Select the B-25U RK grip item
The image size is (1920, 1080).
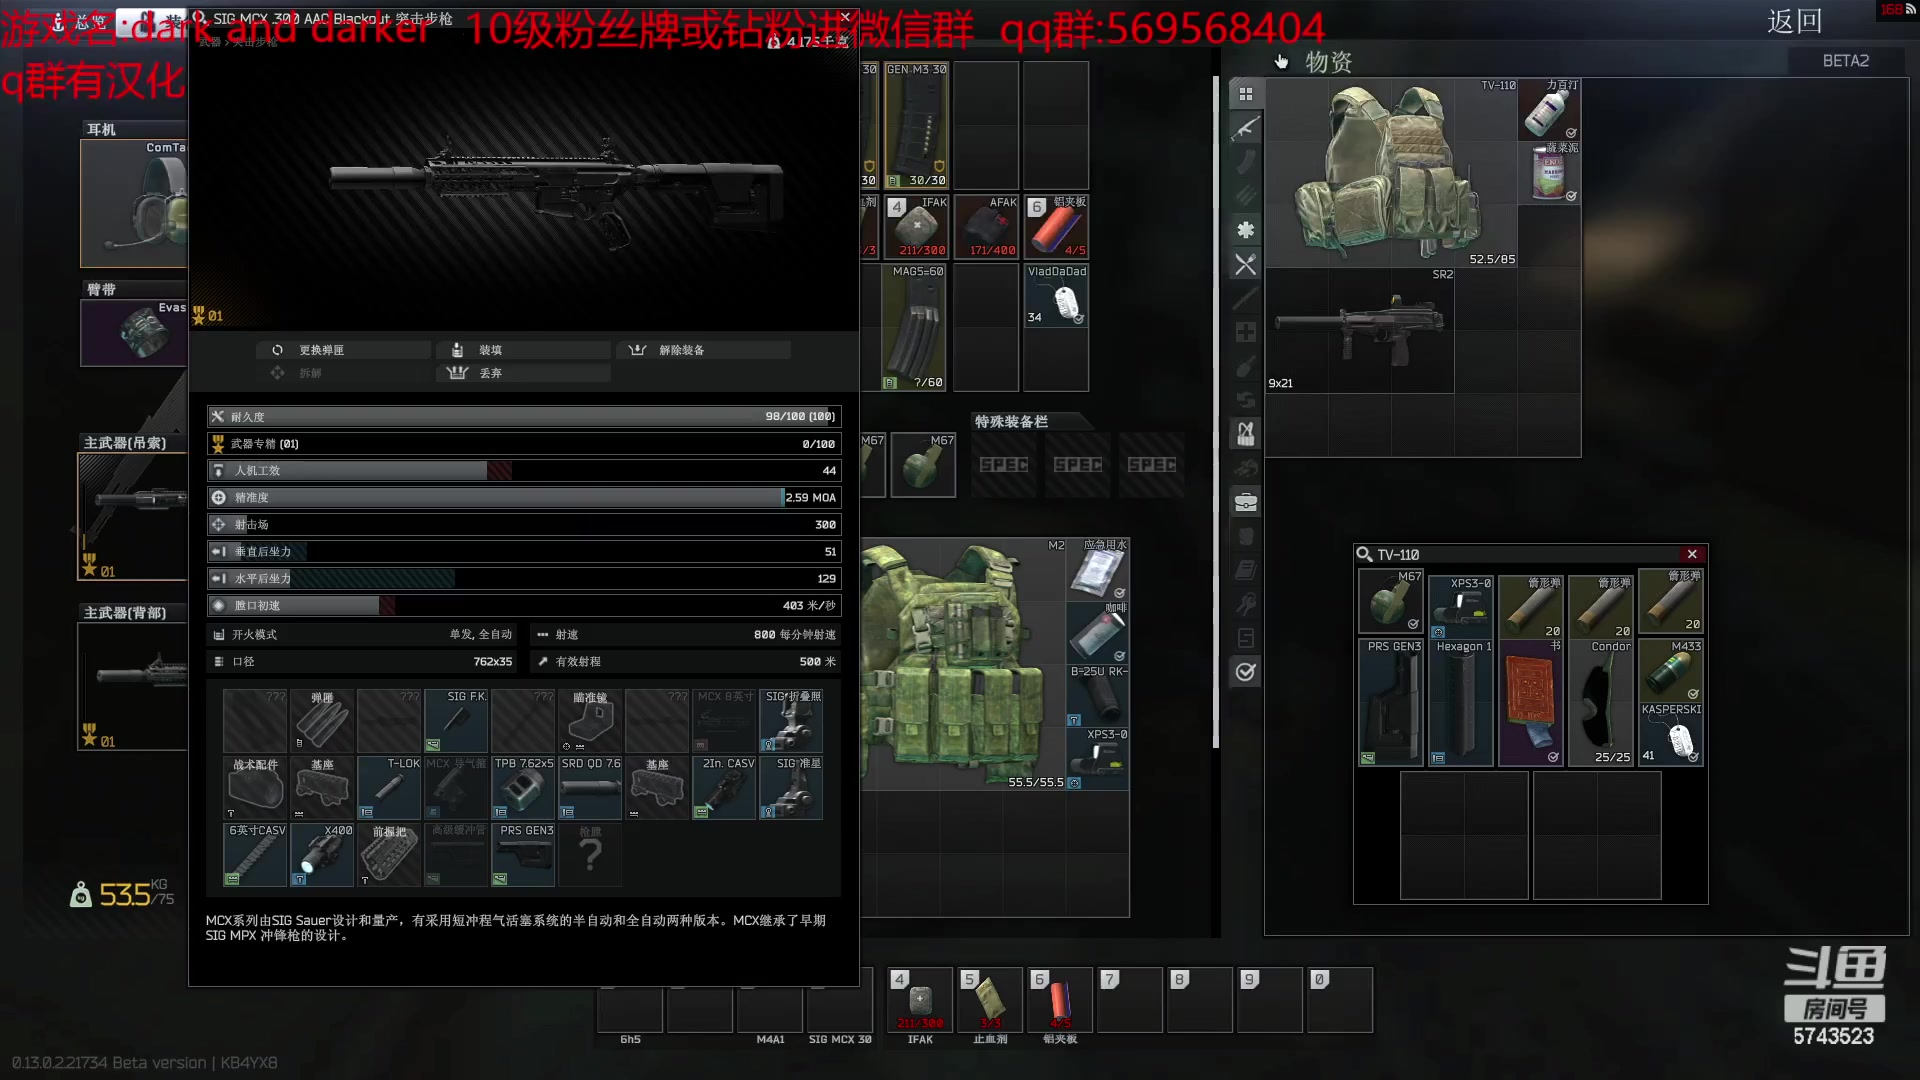coord(1098,696)
